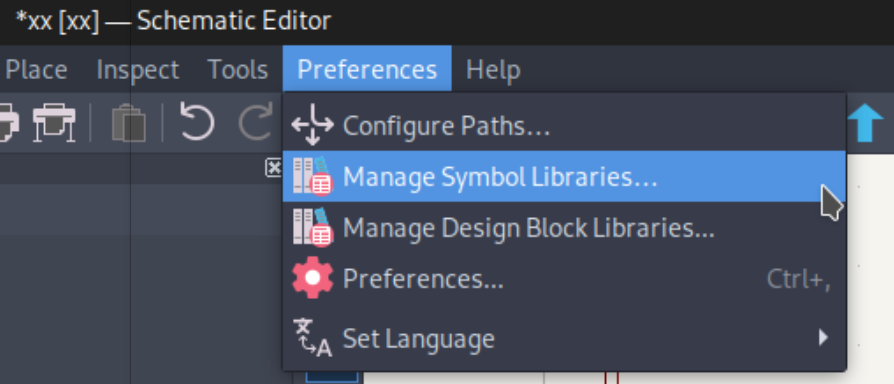Click the Configure Paths arrows icon
Viewport: 894px width, 384px height.
(312, 125)
